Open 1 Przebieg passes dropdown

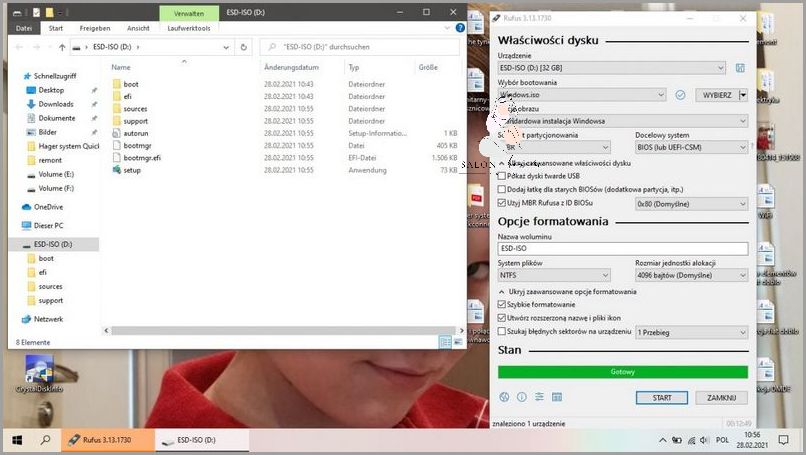click(691, 332)
